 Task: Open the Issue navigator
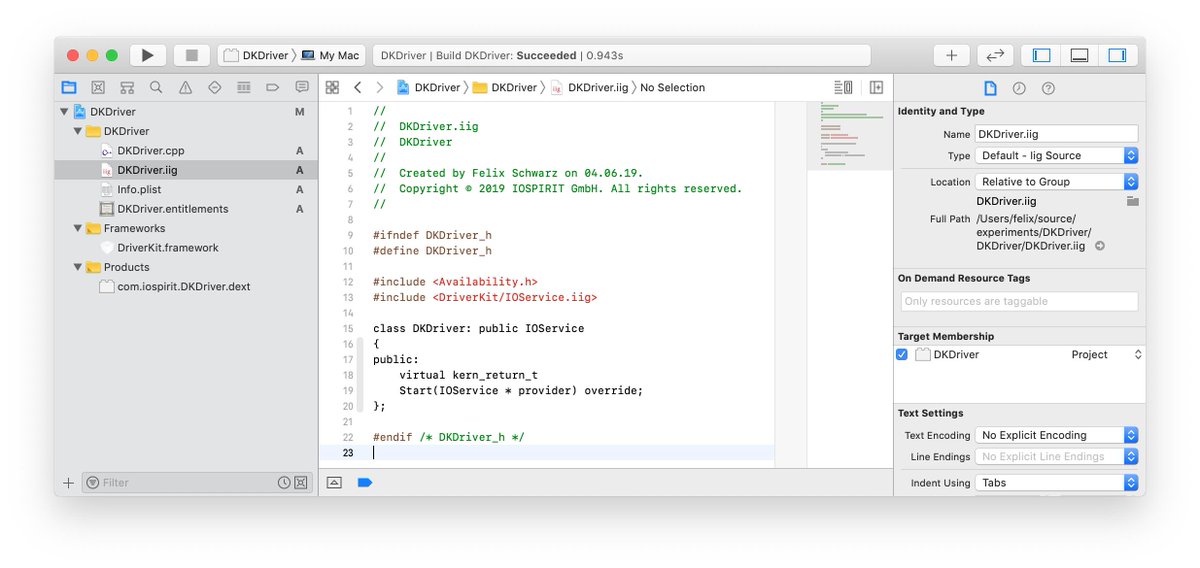click(x=185, y=88)
